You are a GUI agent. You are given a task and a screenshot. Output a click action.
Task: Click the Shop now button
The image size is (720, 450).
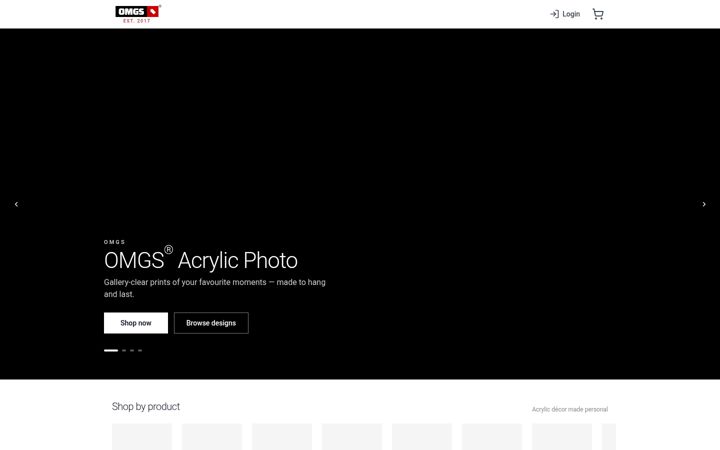[x=136, y=323]
